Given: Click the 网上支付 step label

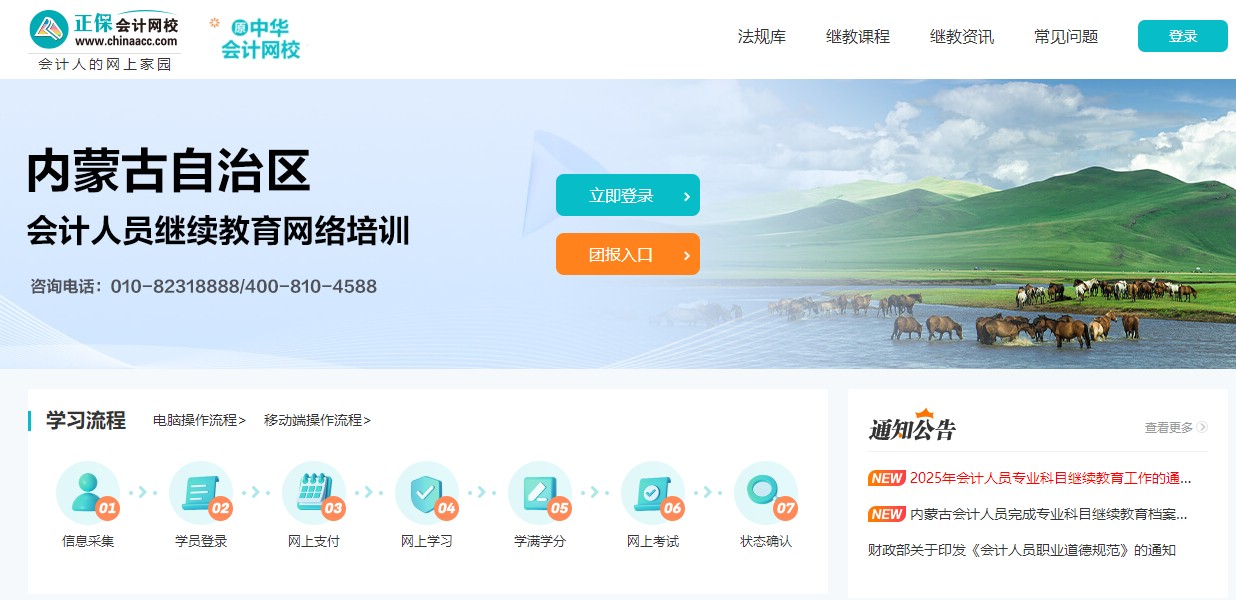Looking at the screenshot, I should 314,541.
